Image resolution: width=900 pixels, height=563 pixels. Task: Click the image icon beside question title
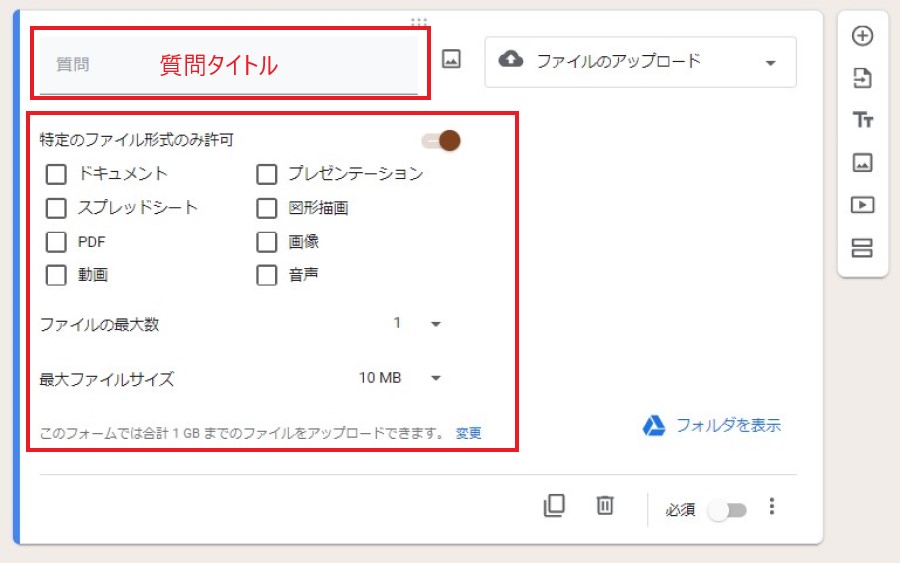(451, 60)
